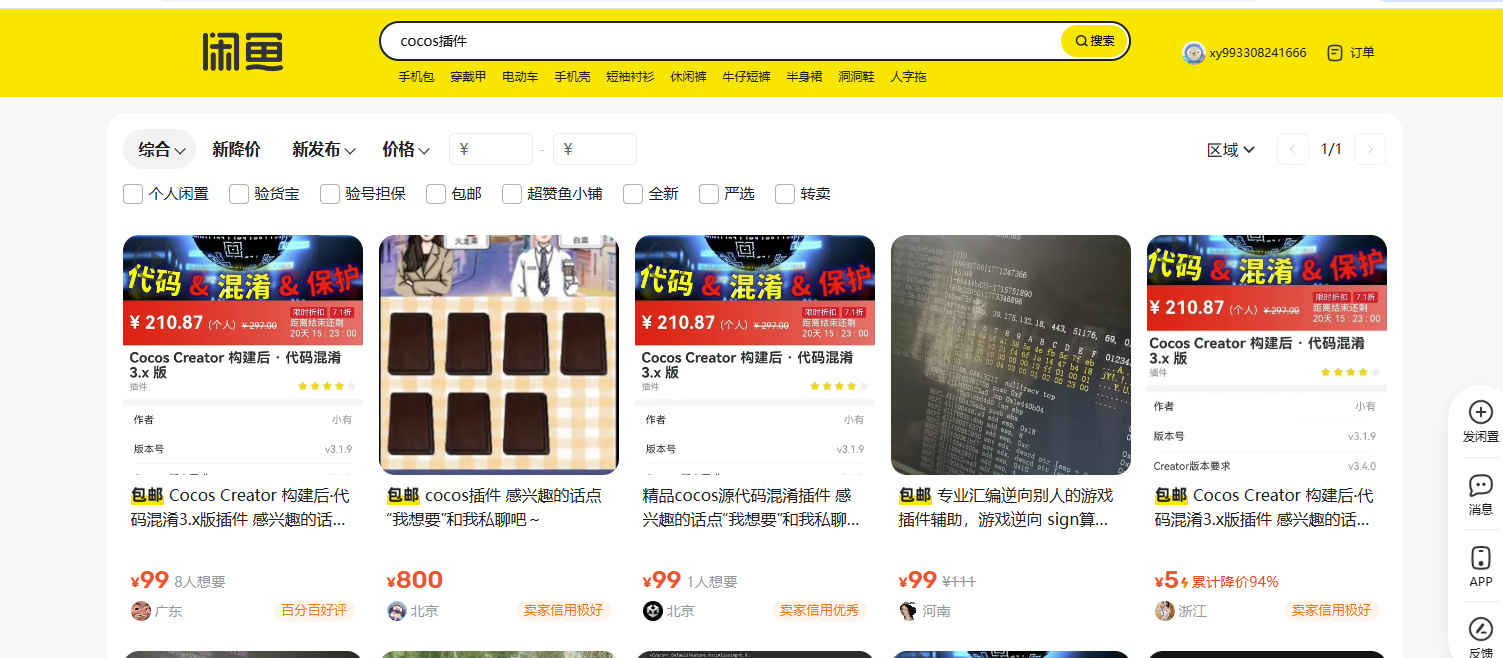The width and height of the screenshot is (1503, 658).
Task: Click 河南 seller avatar icon
Action: pyautogui.click(x=909, y=611)
